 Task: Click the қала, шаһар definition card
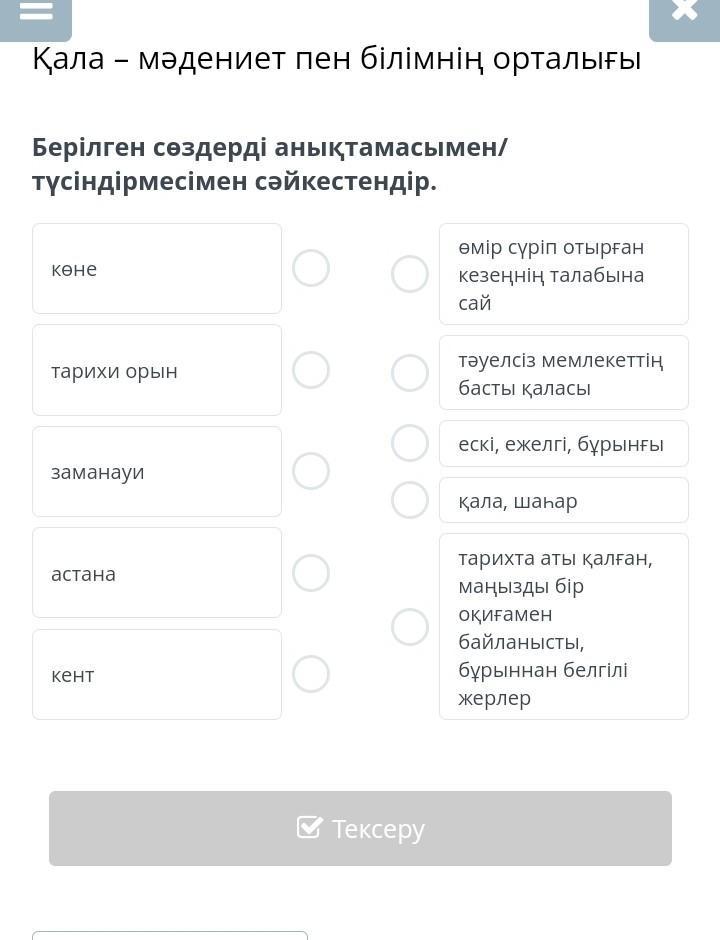click(x=564, y=500)
